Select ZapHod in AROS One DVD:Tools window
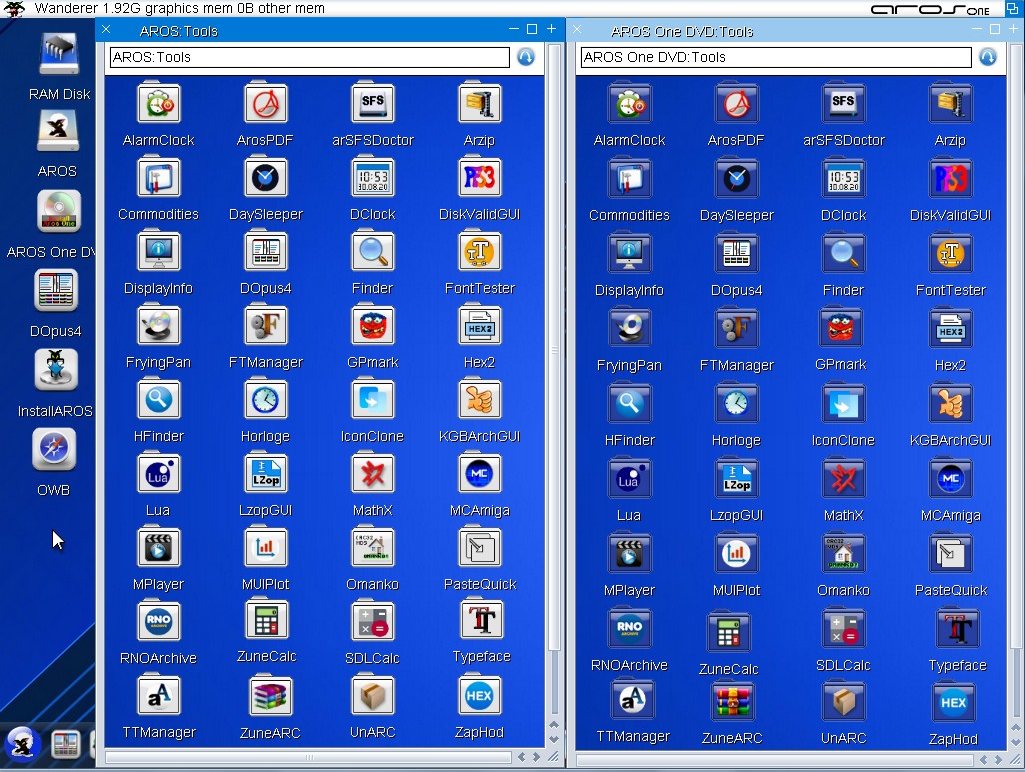The width and height of the screenshot is (1025, 772). pyautogui.click(x=953, y=702)
